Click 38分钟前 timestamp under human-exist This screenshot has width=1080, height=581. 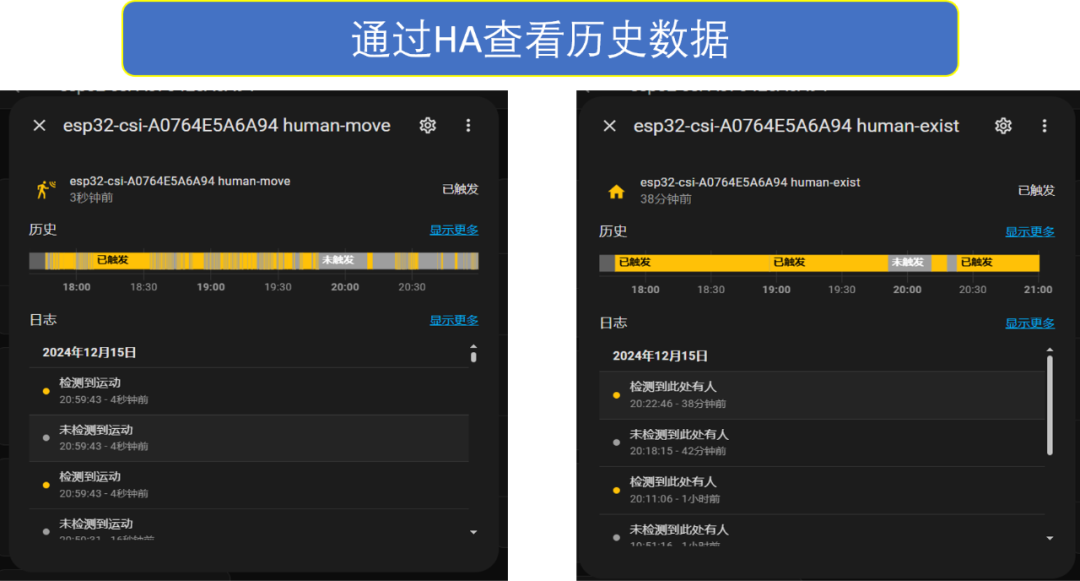pyautogui.click(x=666, y=199)
